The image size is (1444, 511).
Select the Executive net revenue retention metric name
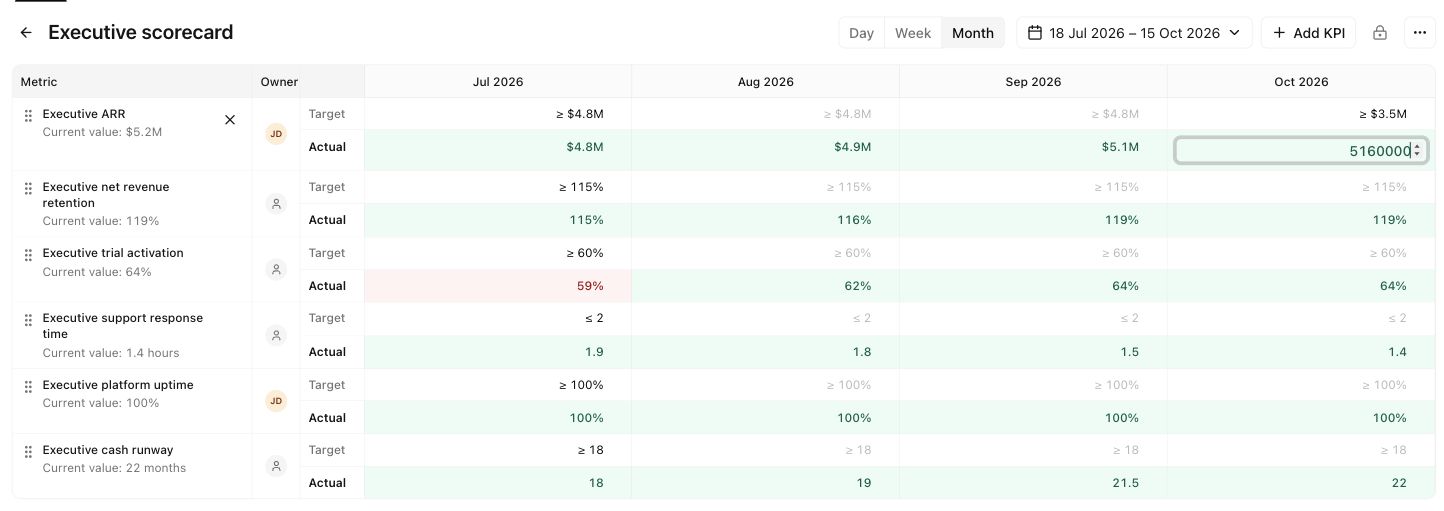(106, 195)
